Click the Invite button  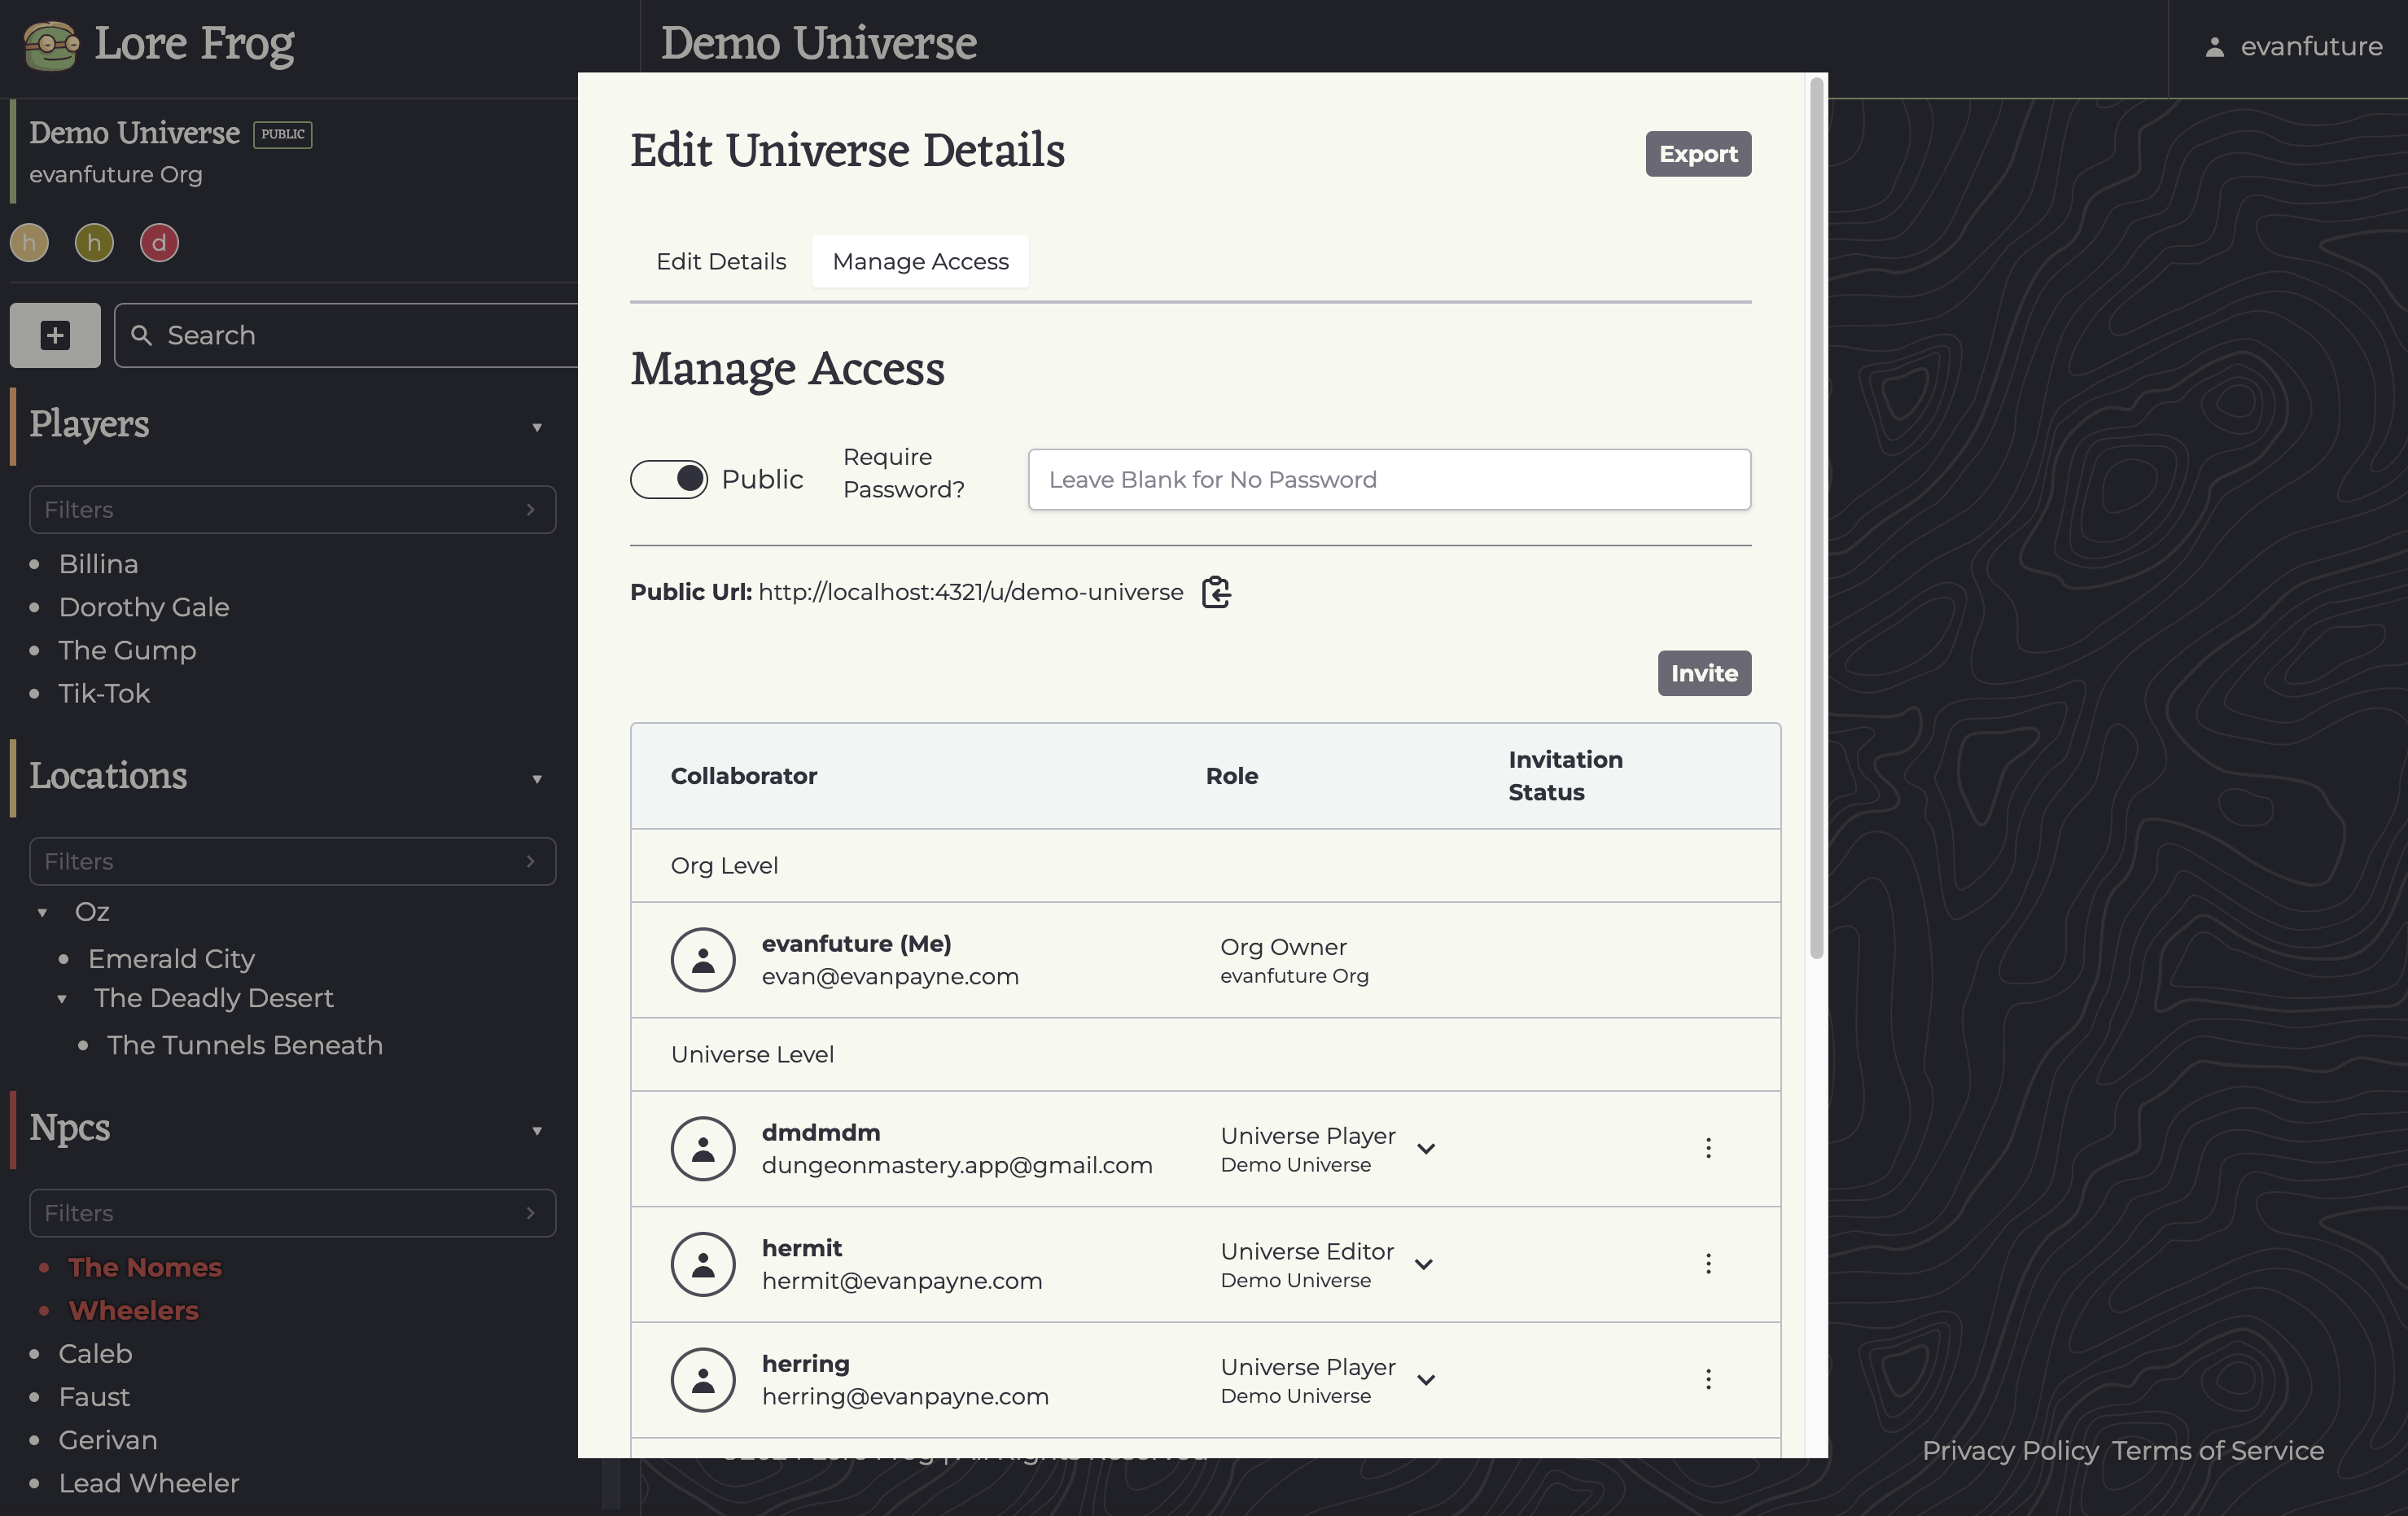(1703, 673)
